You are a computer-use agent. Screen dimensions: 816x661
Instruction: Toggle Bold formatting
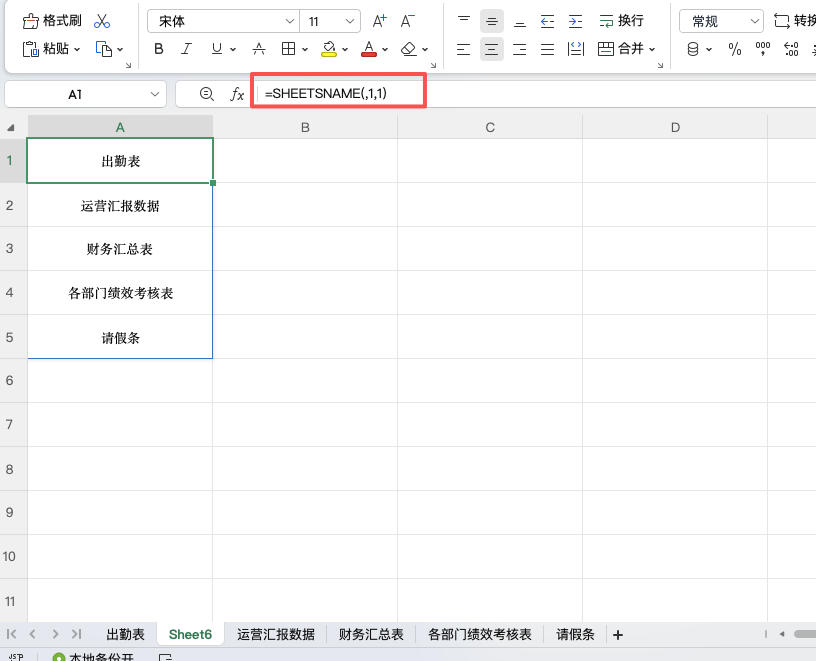pos(159,49)
